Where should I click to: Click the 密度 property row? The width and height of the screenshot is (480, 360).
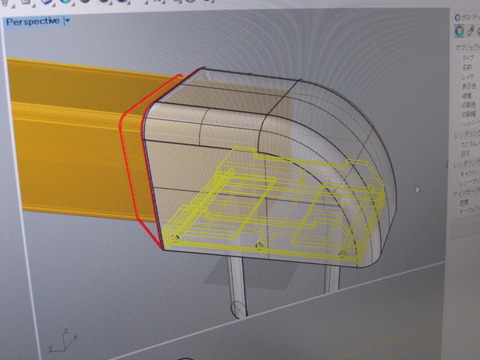(x=464, y=202)
